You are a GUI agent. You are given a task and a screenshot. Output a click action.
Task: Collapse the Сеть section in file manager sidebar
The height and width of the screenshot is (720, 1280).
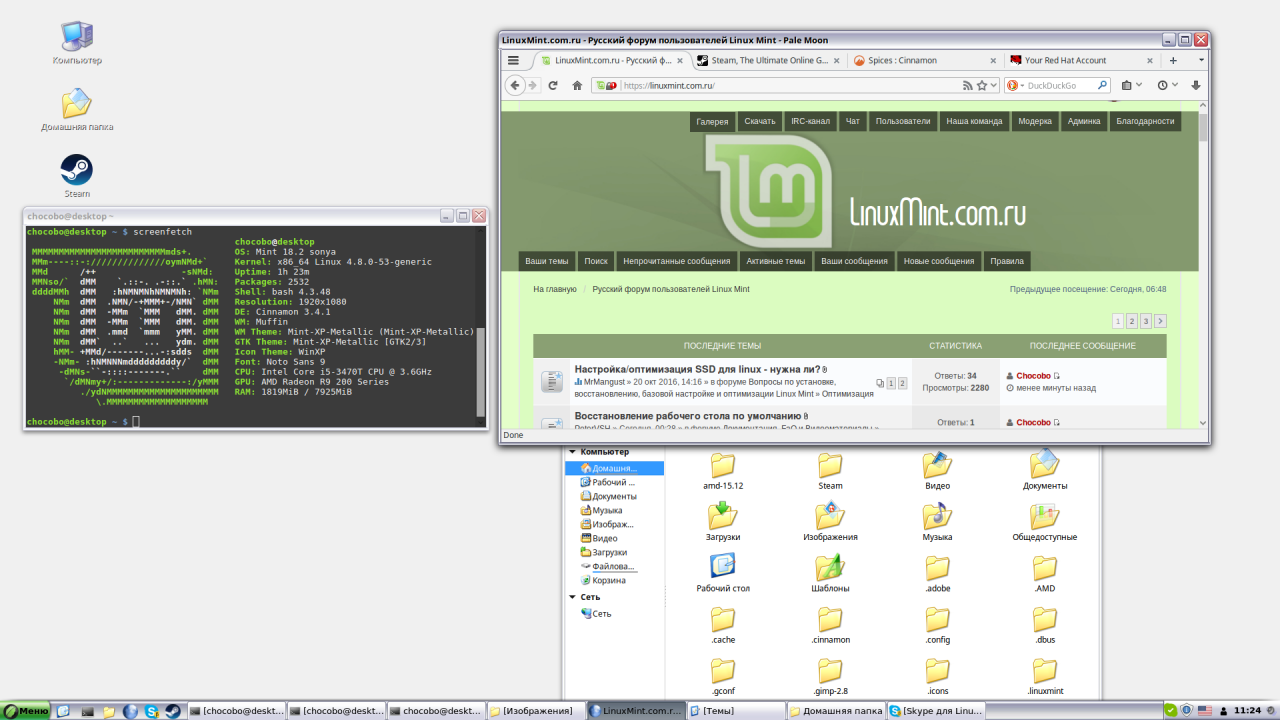click(572, 597)
